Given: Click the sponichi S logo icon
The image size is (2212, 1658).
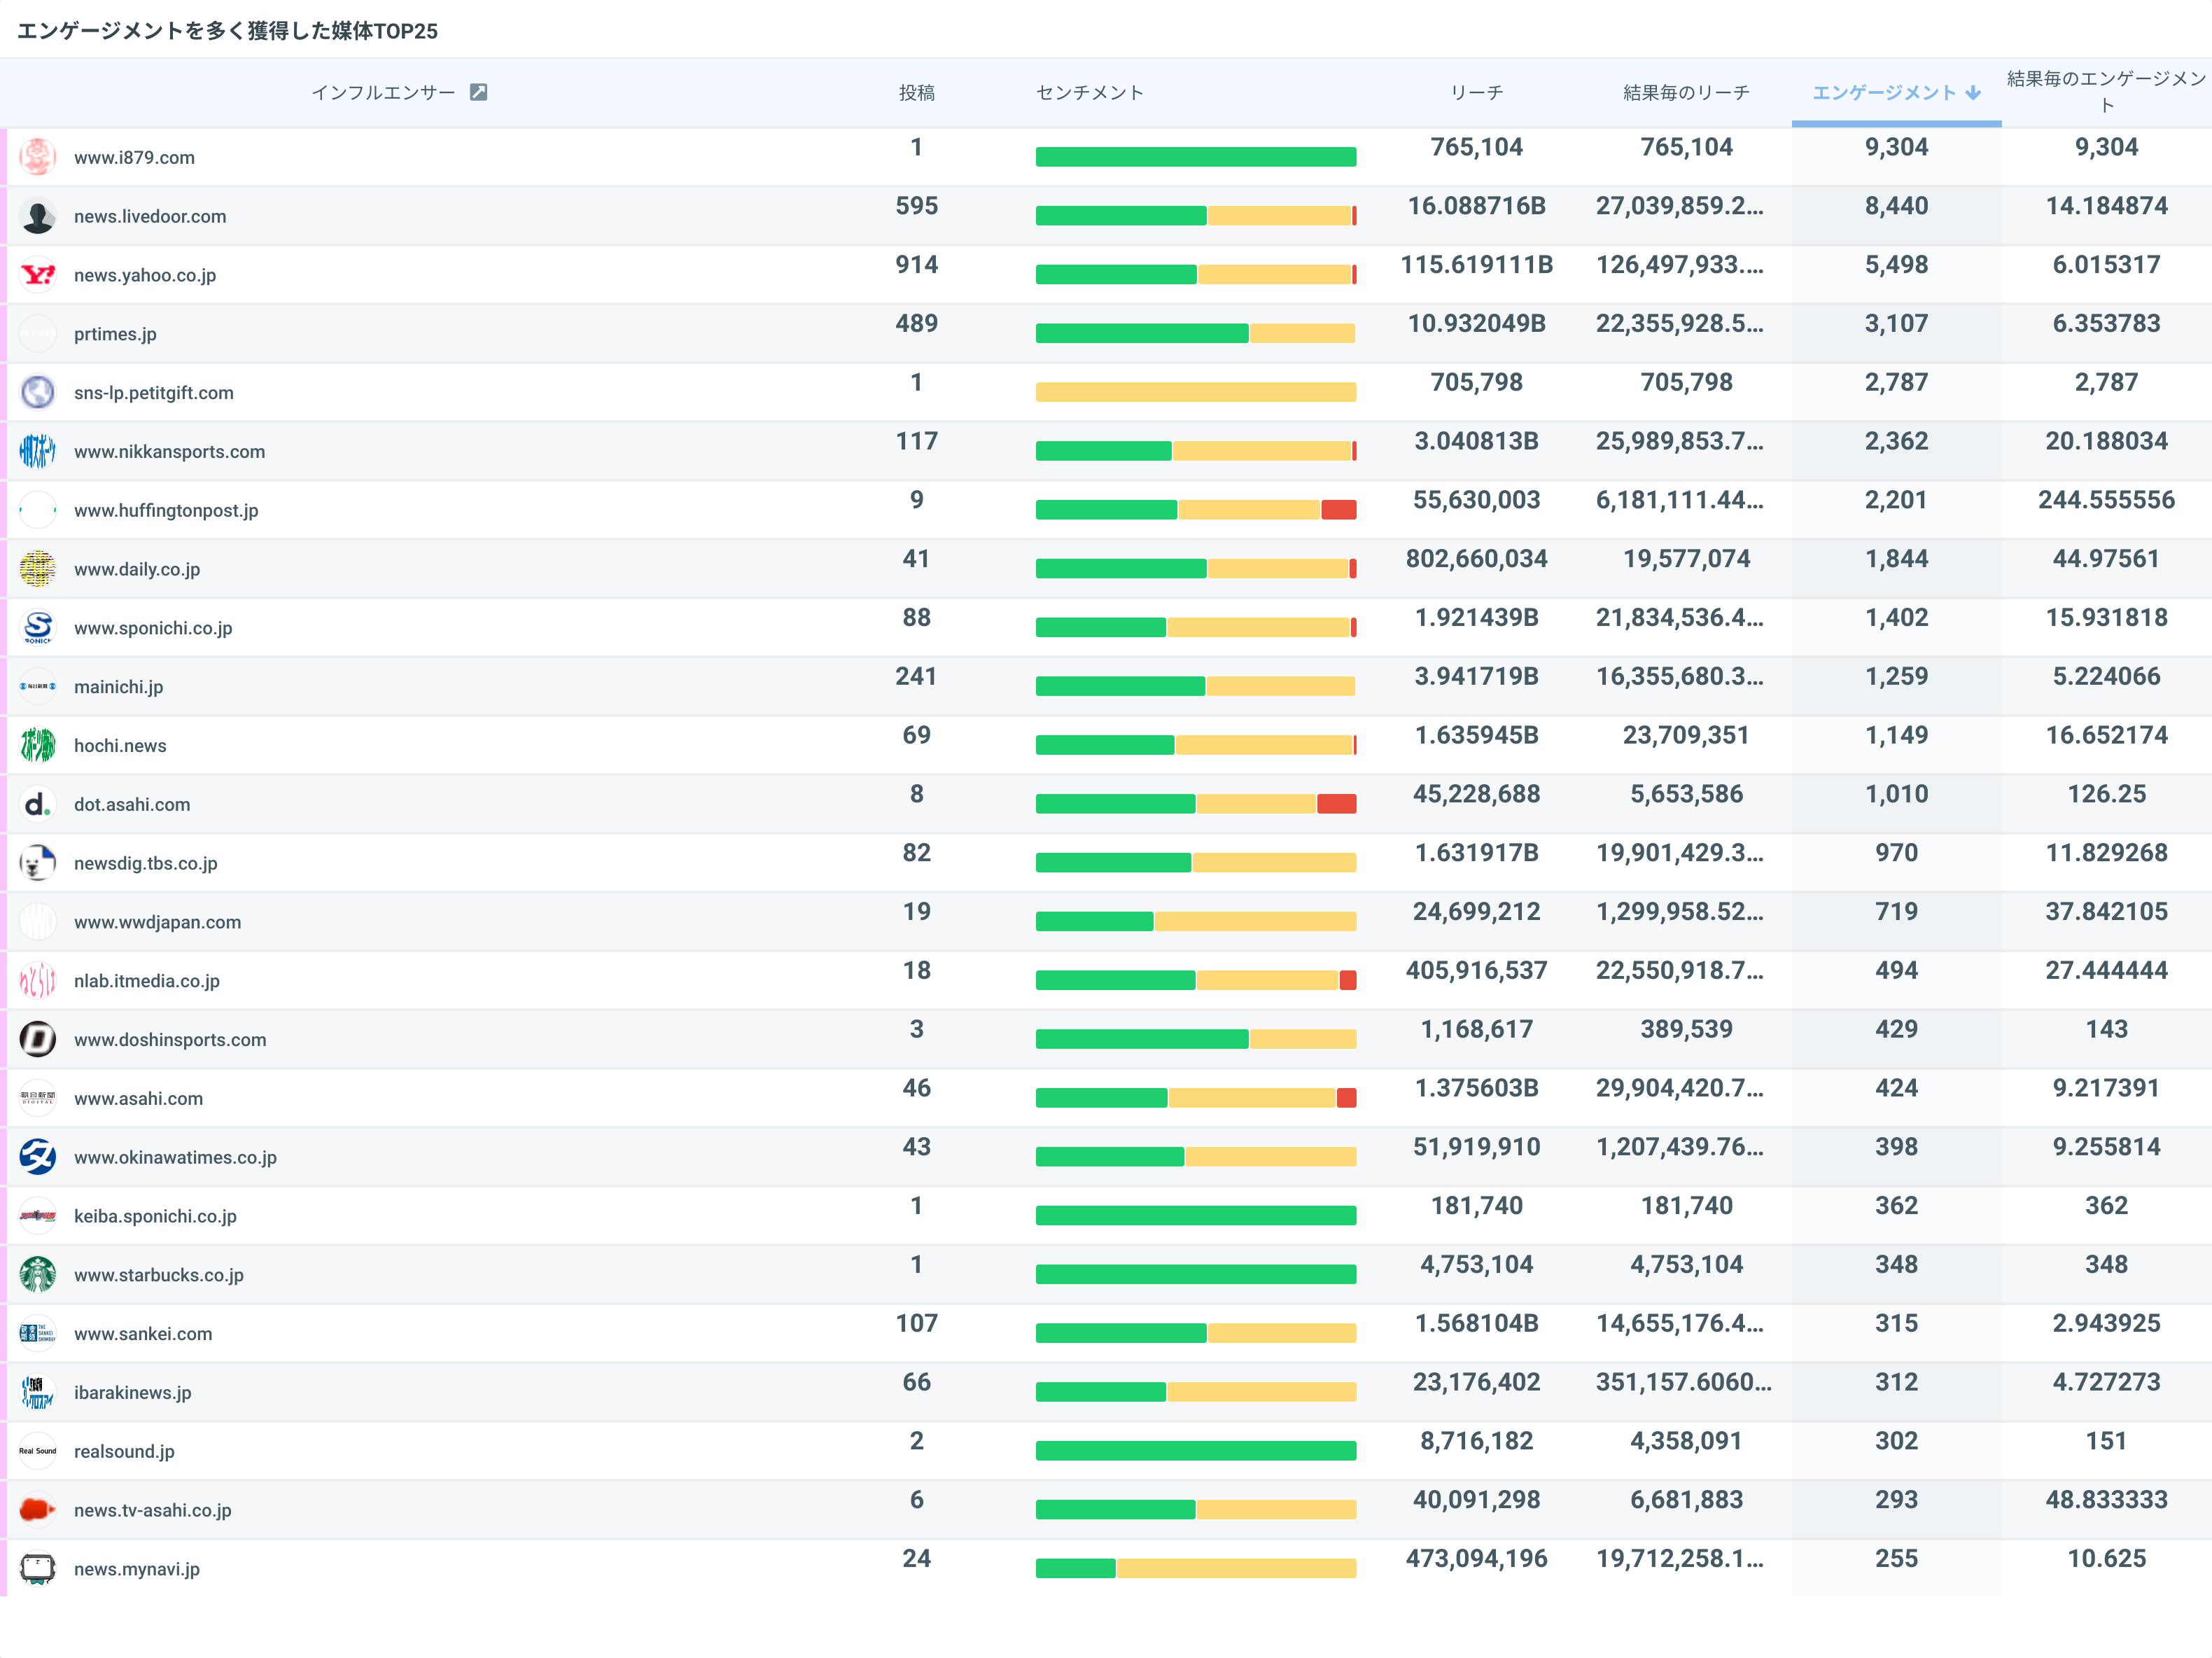Looking at the screenshot, I should (x=38, y=627).
